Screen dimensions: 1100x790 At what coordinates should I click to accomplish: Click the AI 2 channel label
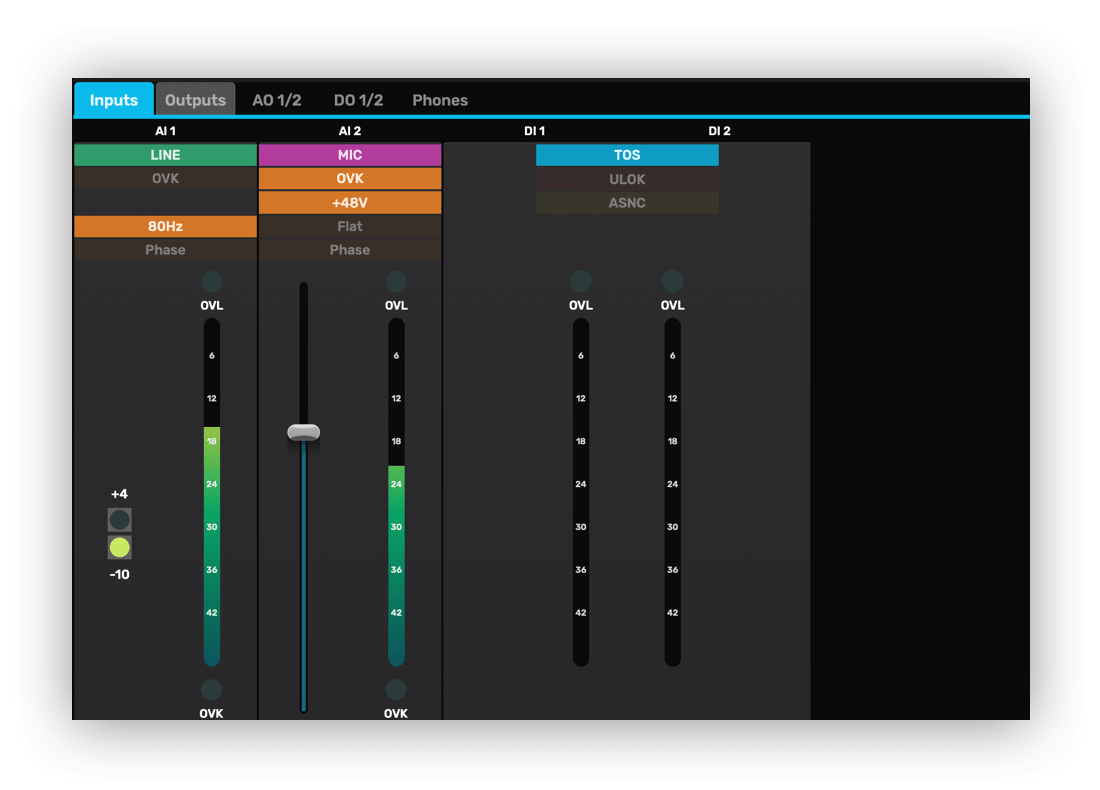(x=350, y=131)
